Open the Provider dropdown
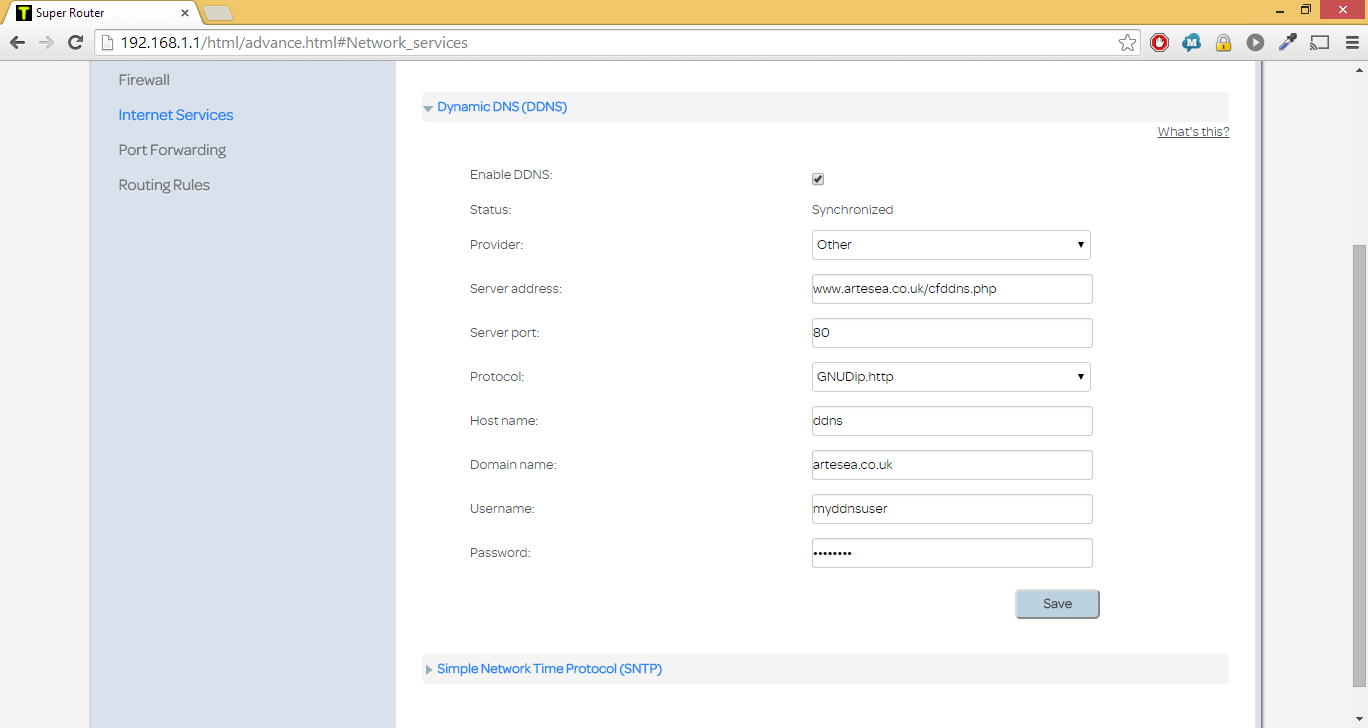 pos(951,245)
